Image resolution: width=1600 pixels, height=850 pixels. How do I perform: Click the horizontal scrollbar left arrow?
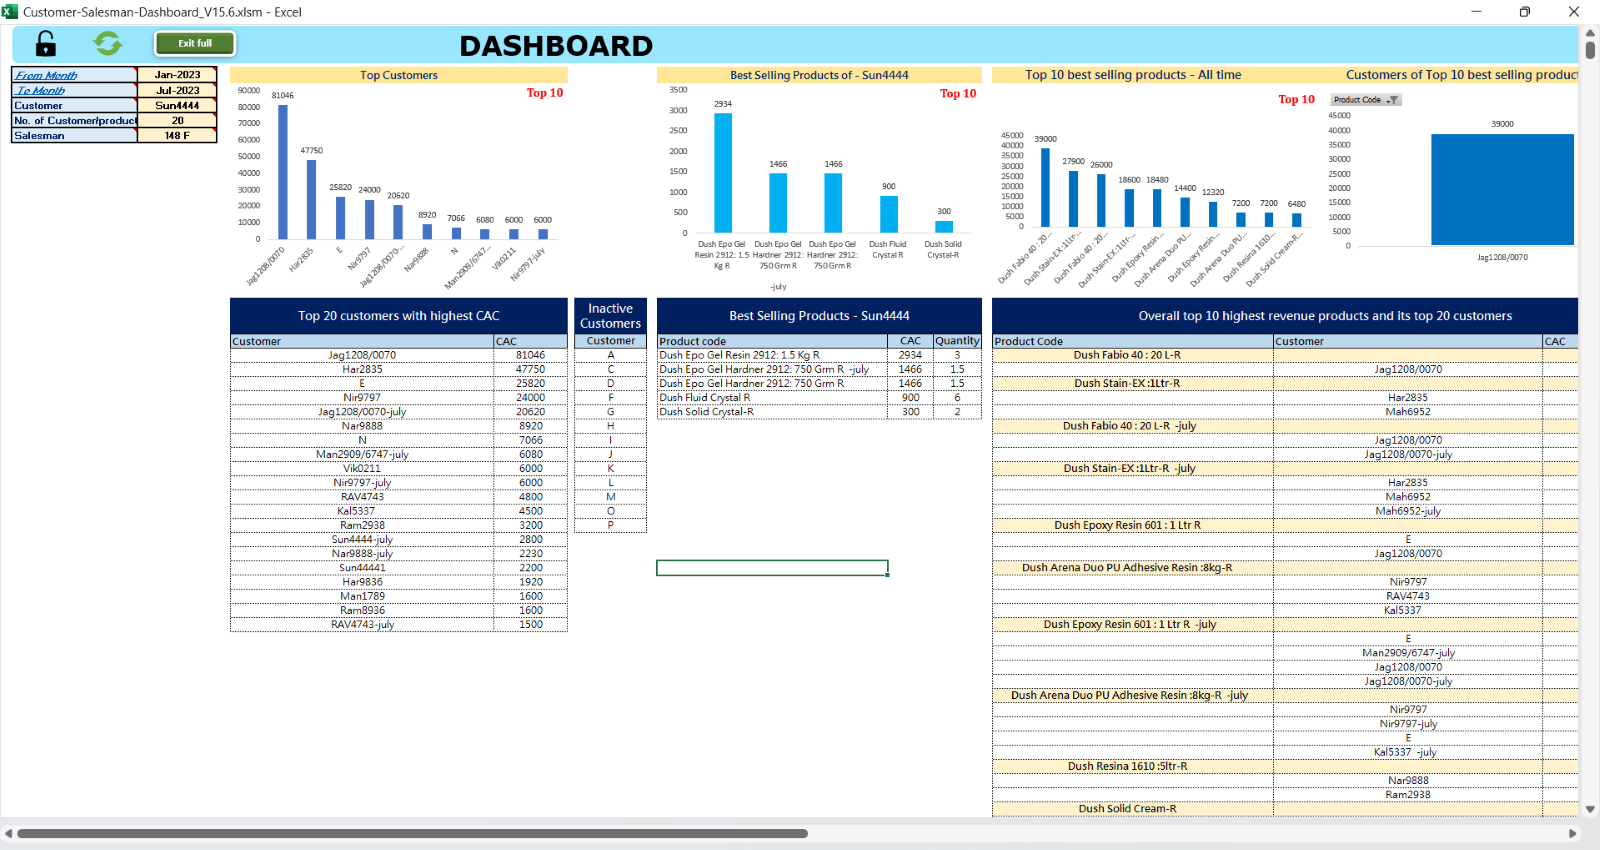pyautogui.click(x=9, y=833)
